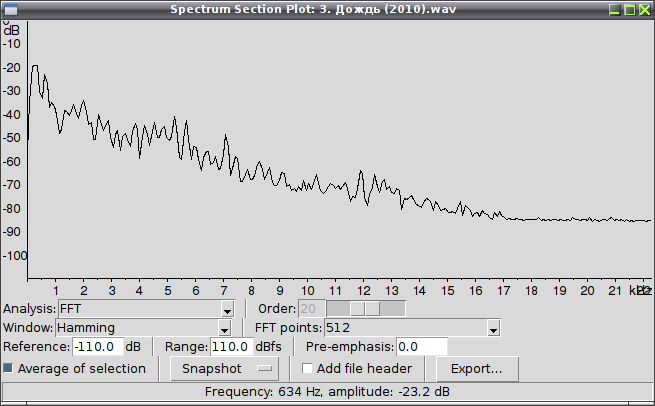
Task: Click the window menu icon in title bar
Action: pyautogui.click(x=11, y=10)
